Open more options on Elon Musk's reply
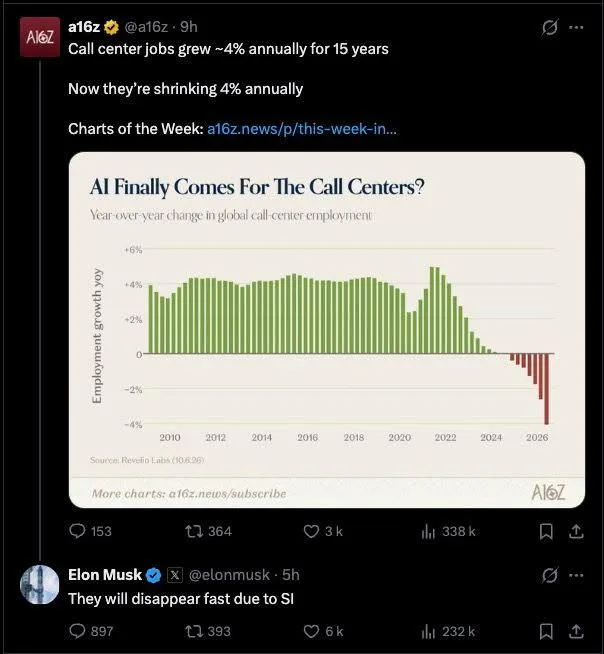 (x=576, y=576)
